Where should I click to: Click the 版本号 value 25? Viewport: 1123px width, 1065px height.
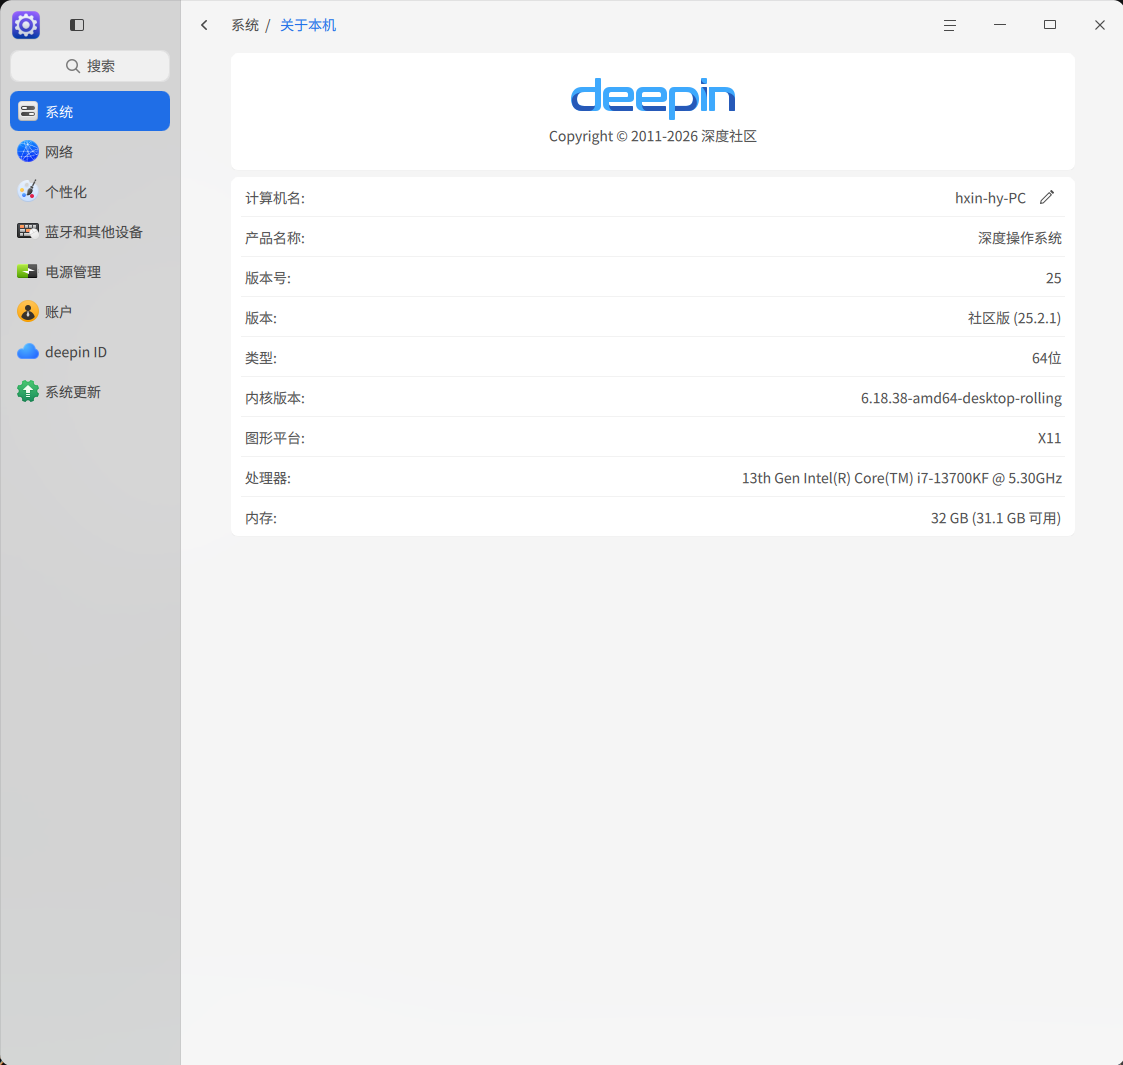click(x=1054, y=278)
